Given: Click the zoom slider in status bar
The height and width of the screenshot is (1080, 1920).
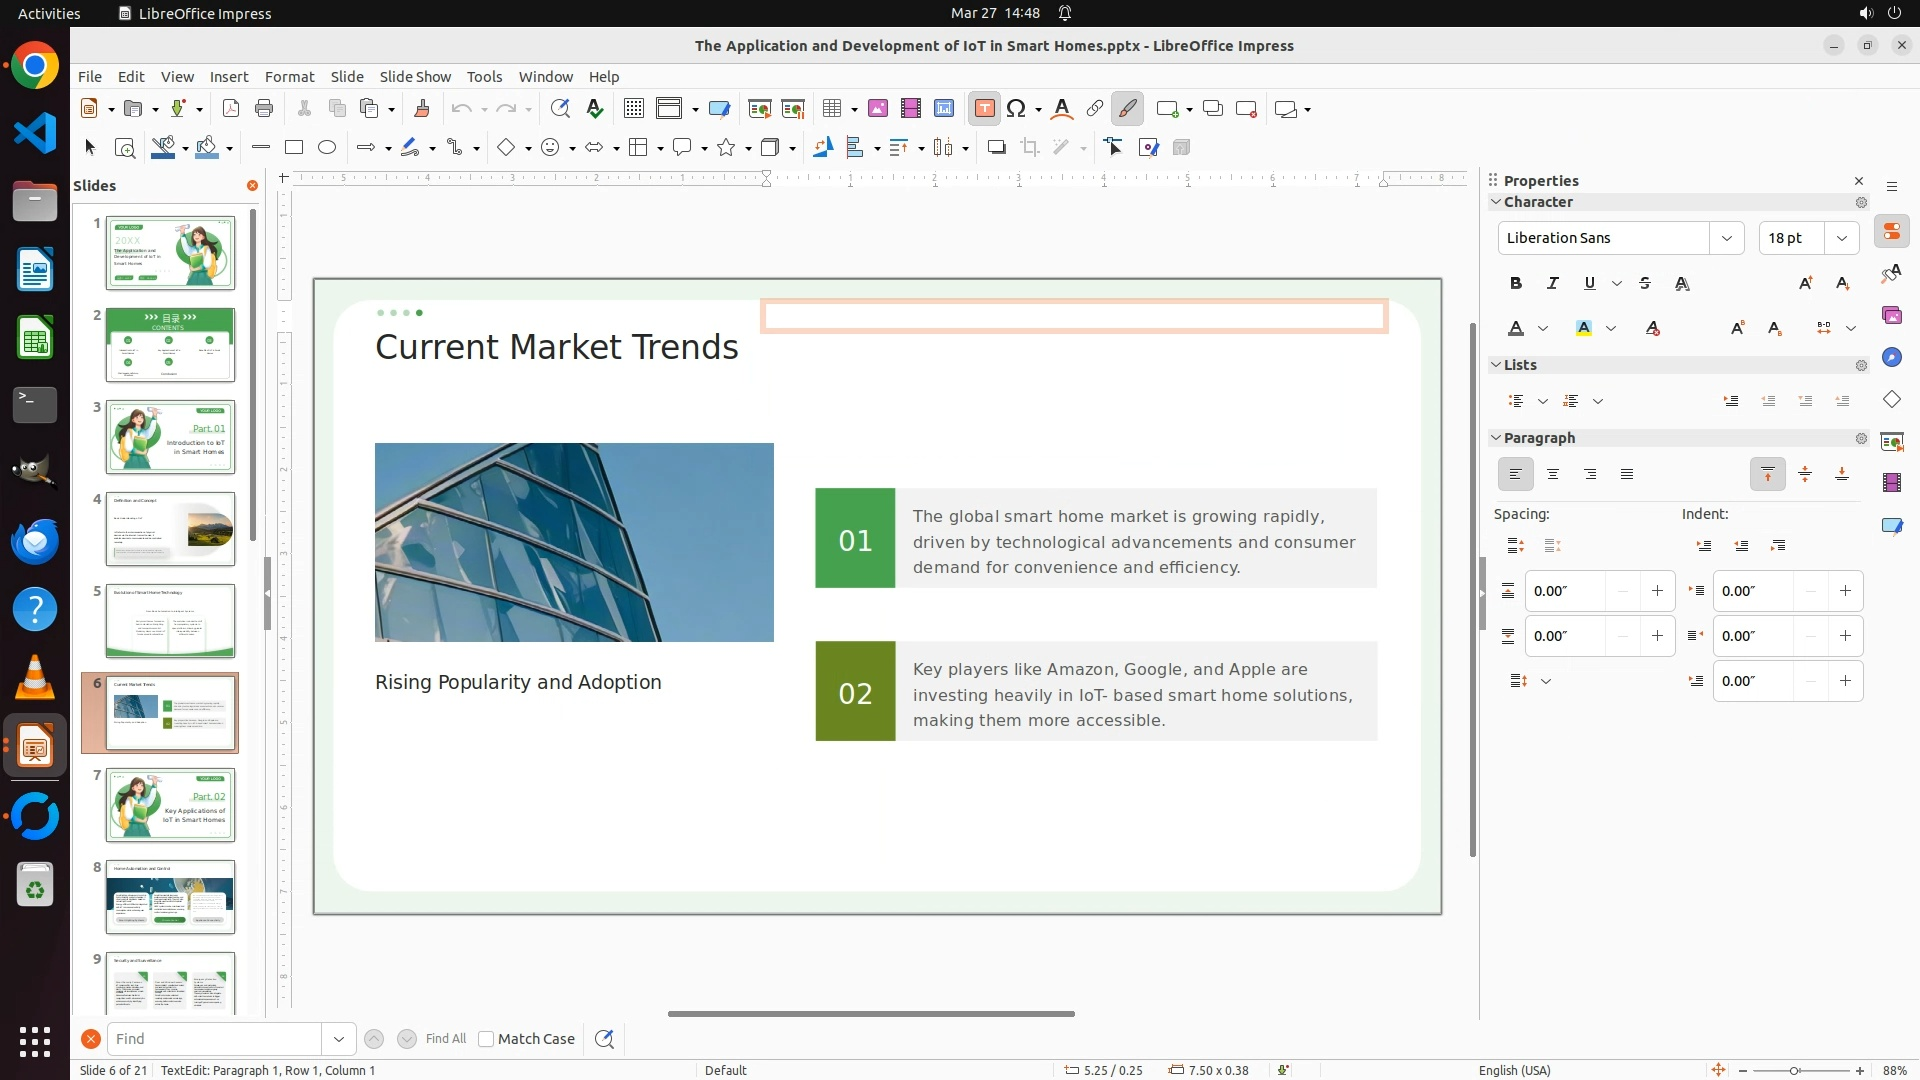Looking at the screenshot, I should pyautogui.click(x=1795, y=1071).
